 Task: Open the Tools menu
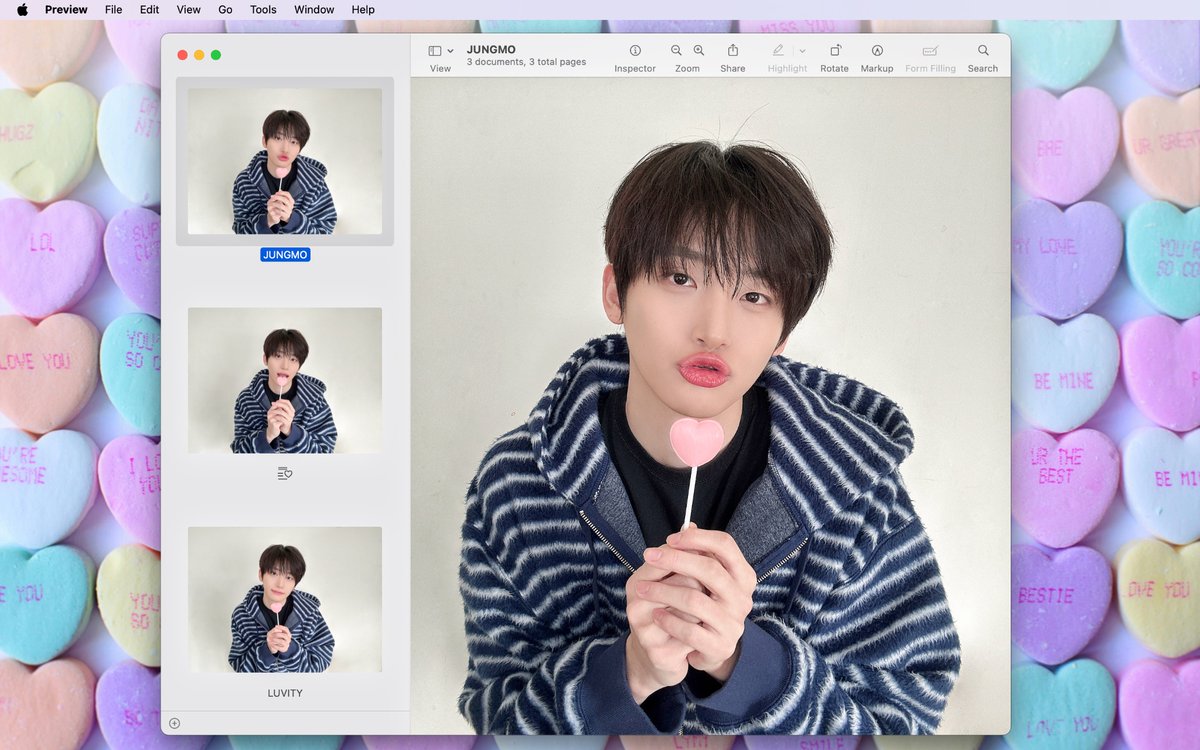coord(263,10)
